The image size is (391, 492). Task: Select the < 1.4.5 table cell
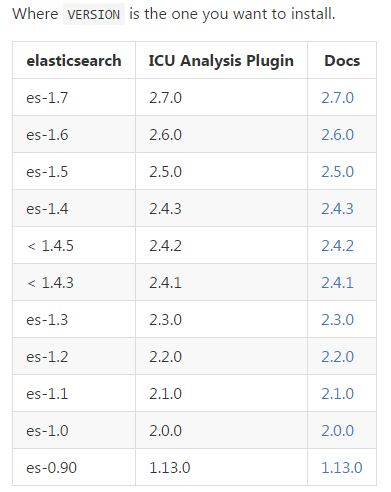pos(74,246)
